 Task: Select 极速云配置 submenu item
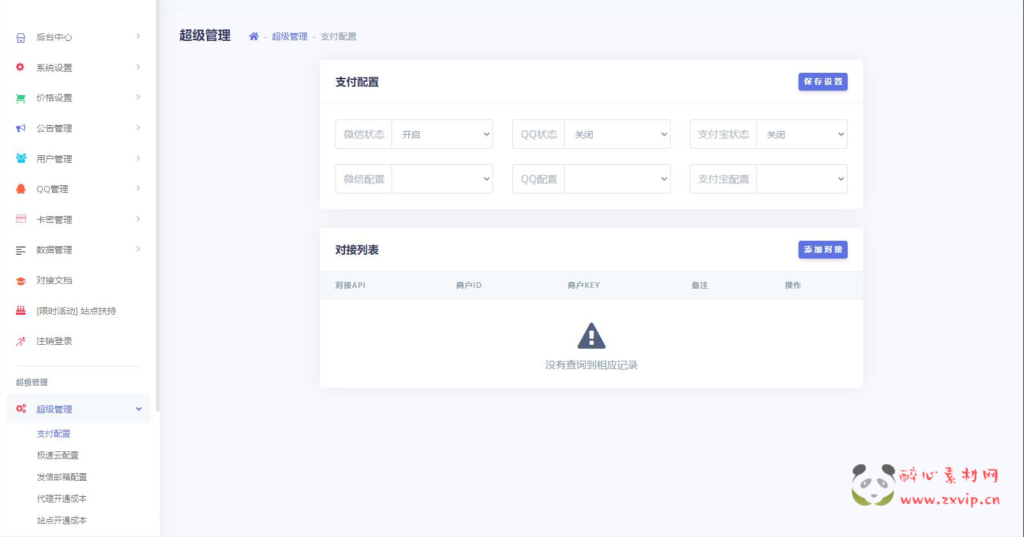click(x=57, y=455)
